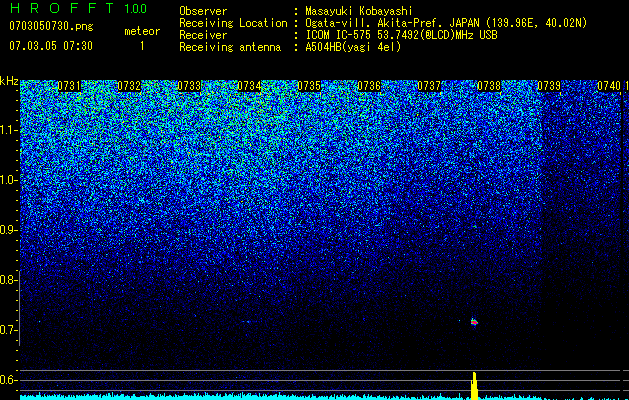Click the 0736 time marker

tap(369, 86)
